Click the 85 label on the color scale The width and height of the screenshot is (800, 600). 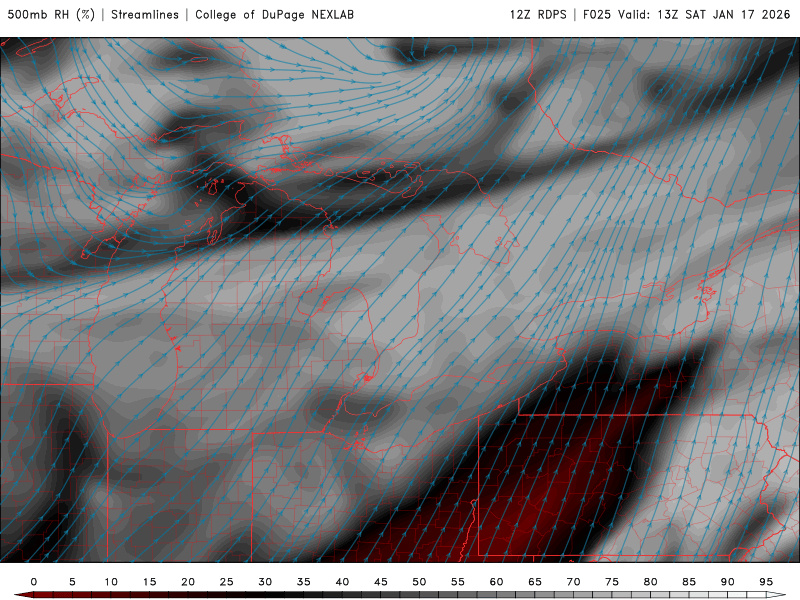click(x=689, y=582)
